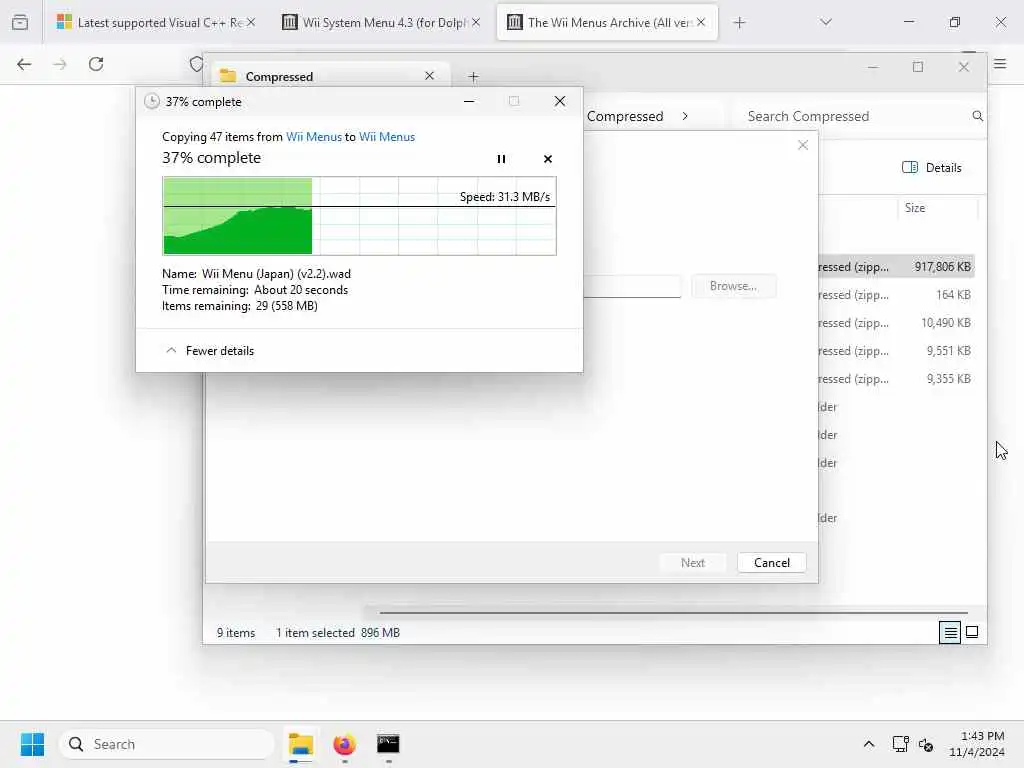
Task: Go forward in the browser
Action: coord(60,64)
